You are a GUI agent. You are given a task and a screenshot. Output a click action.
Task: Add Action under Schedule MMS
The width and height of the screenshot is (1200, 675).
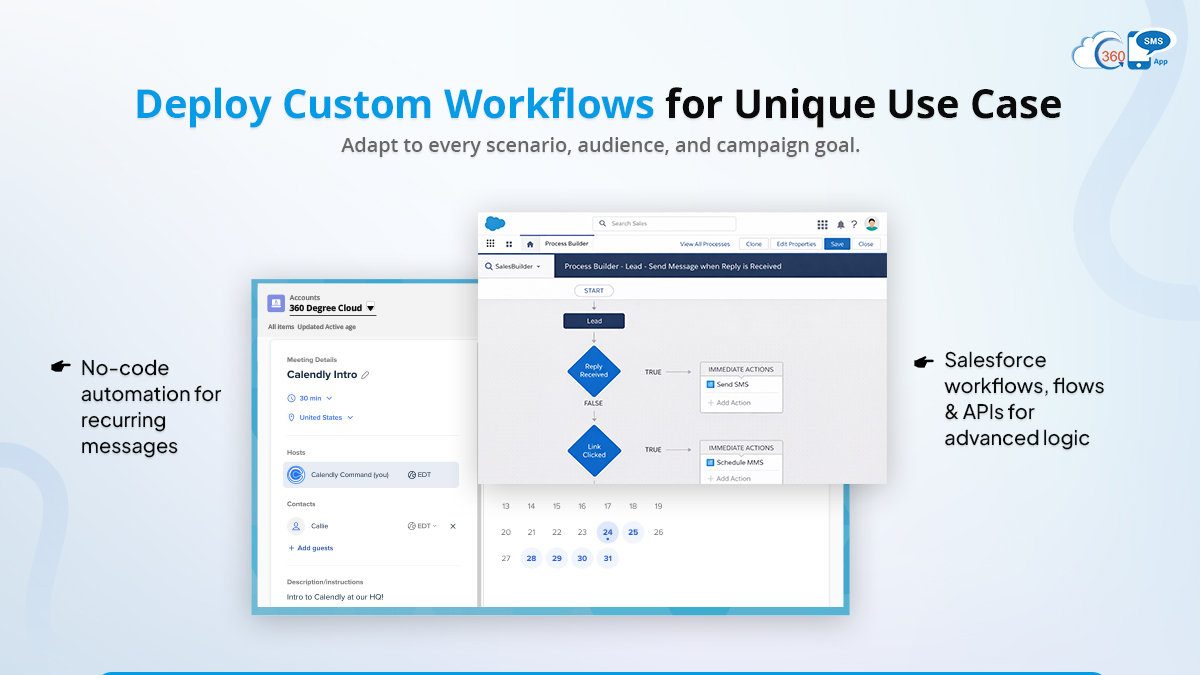[729, 478]
